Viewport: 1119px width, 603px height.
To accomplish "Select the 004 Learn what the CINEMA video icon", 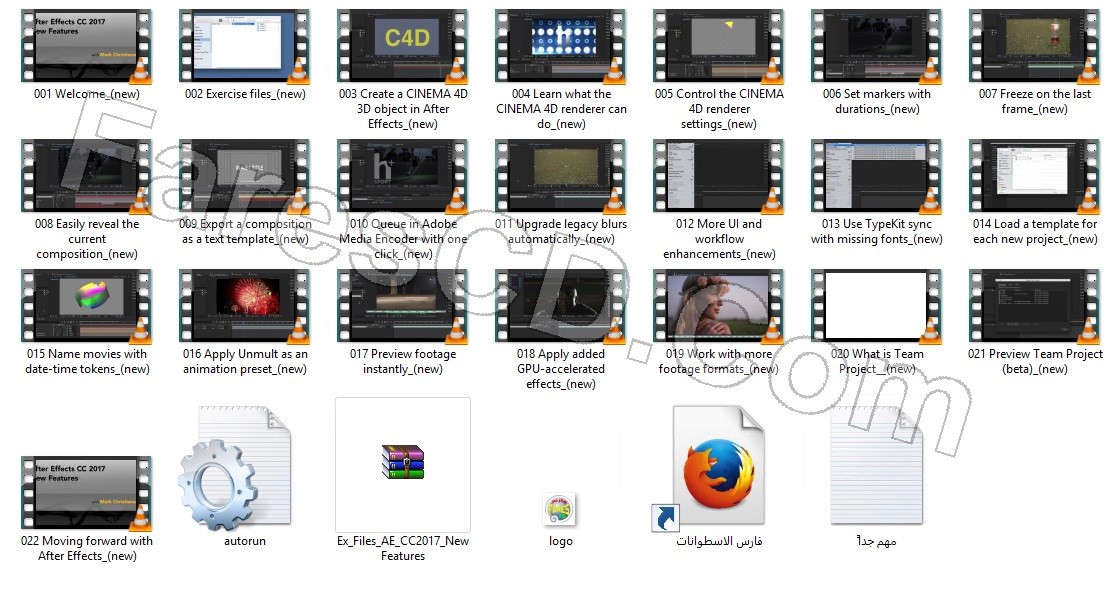I will [561, 46].
